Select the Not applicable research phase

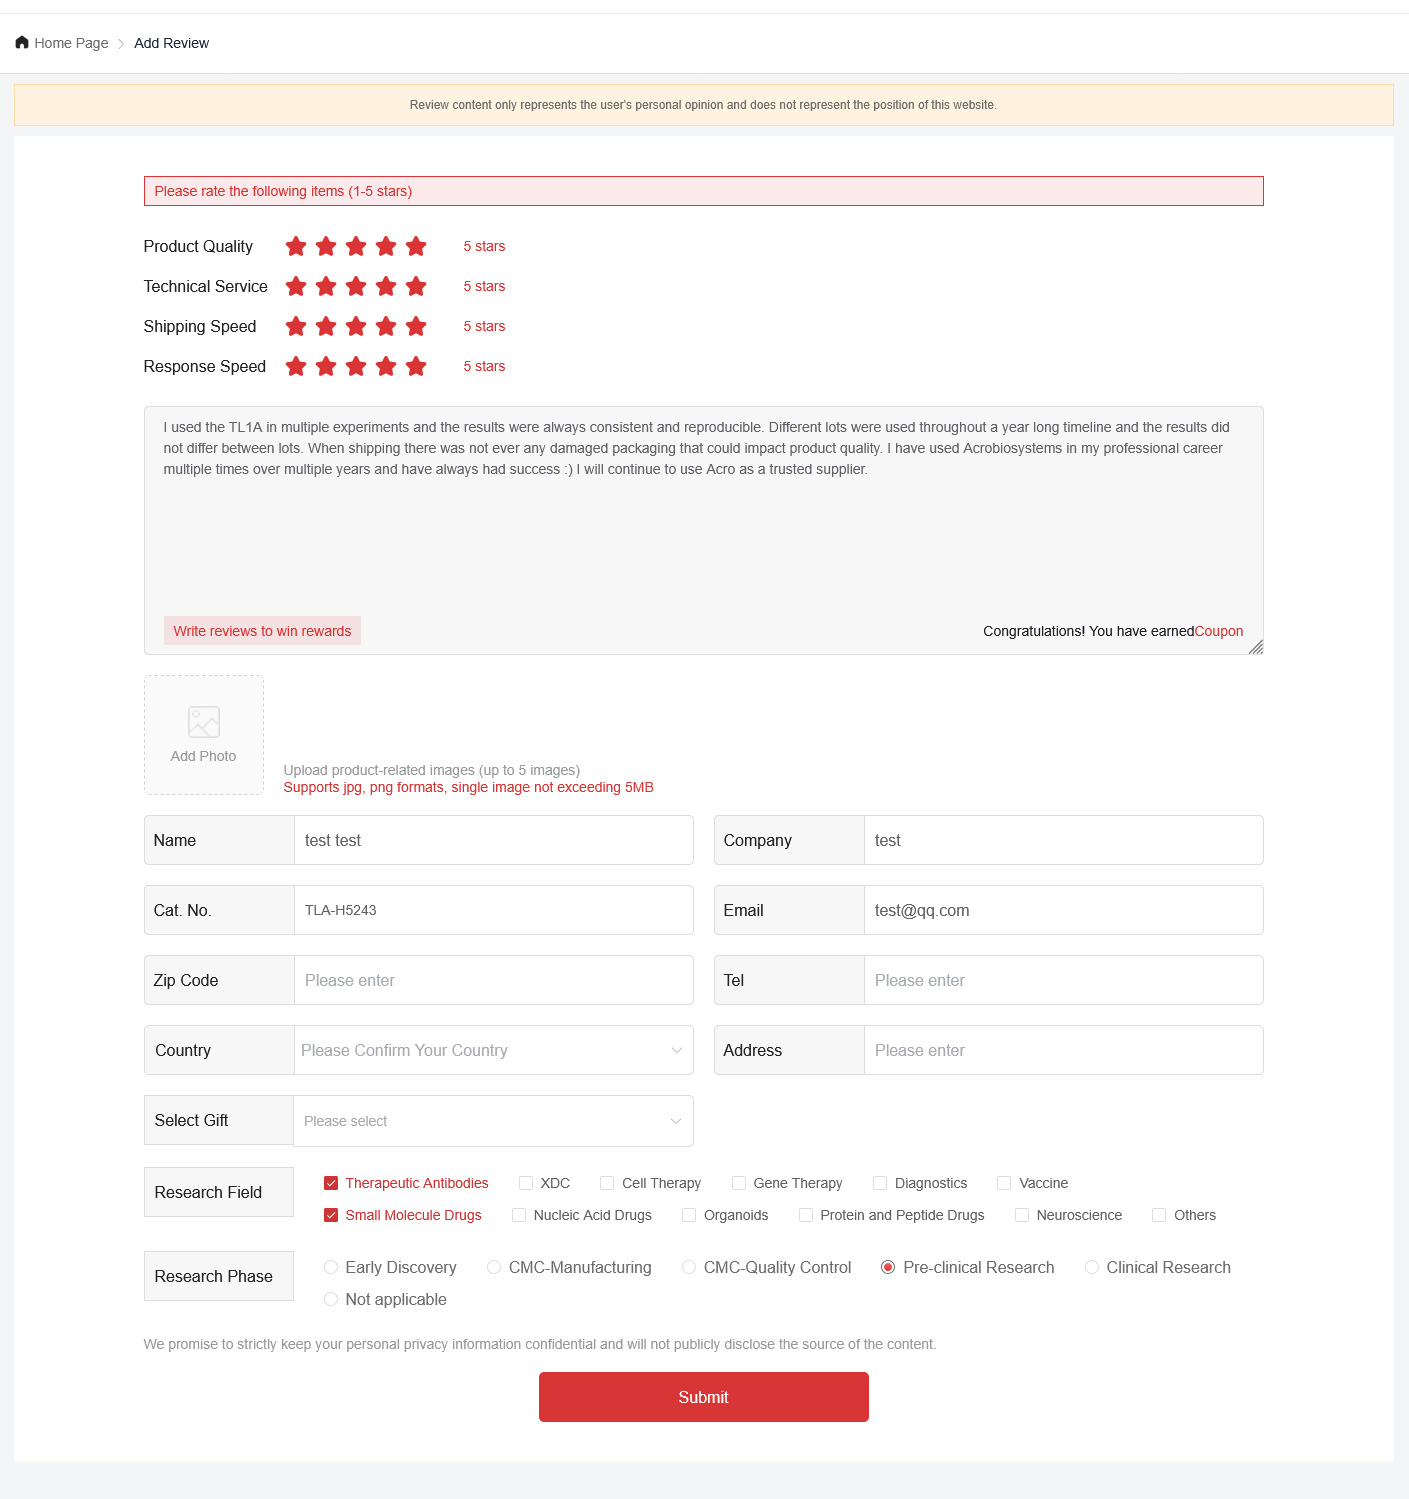click(331, 1299)
